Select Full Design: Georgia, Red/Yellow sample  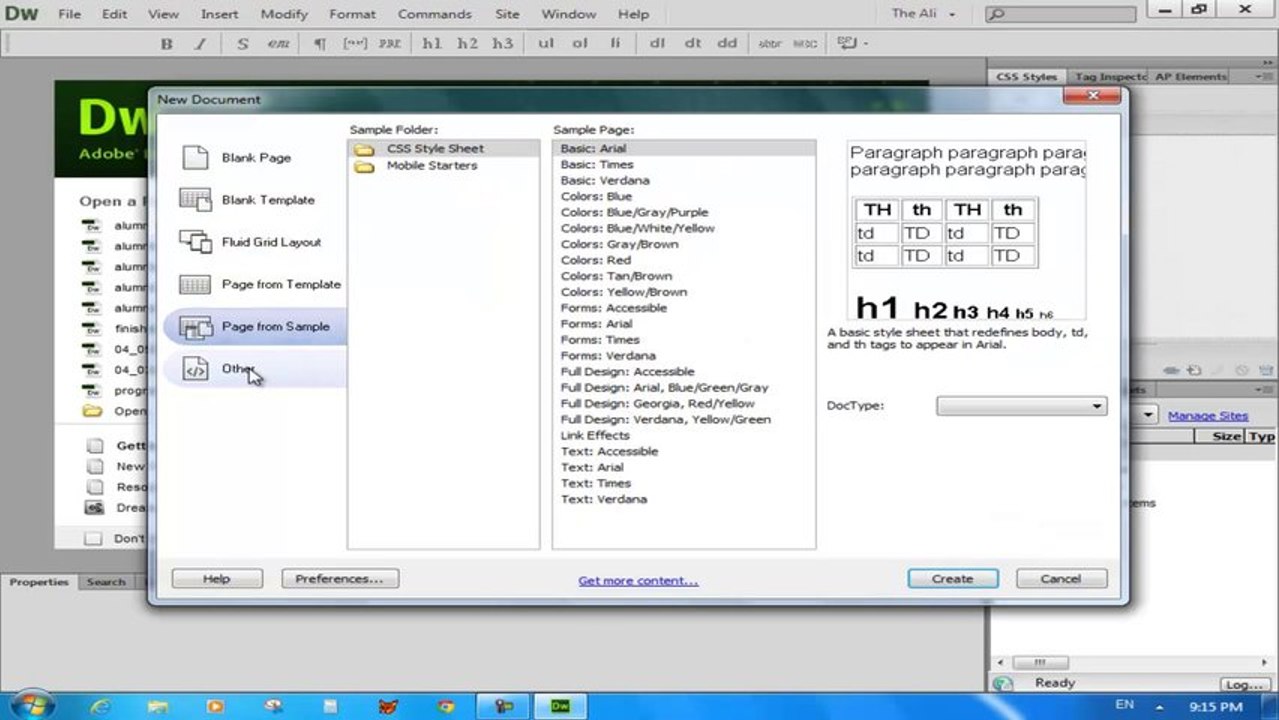(x=657, y=403)
